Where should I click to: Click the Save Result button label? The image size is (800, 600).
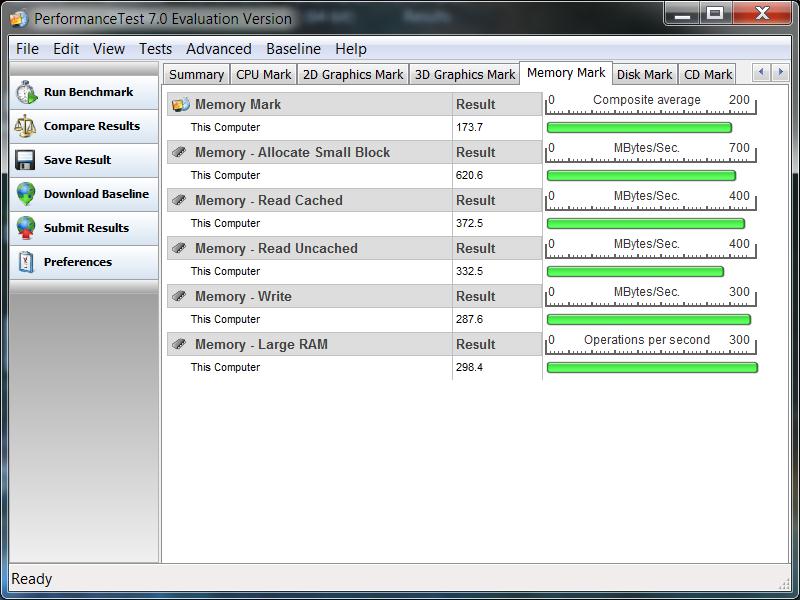(x=77, y=160)
